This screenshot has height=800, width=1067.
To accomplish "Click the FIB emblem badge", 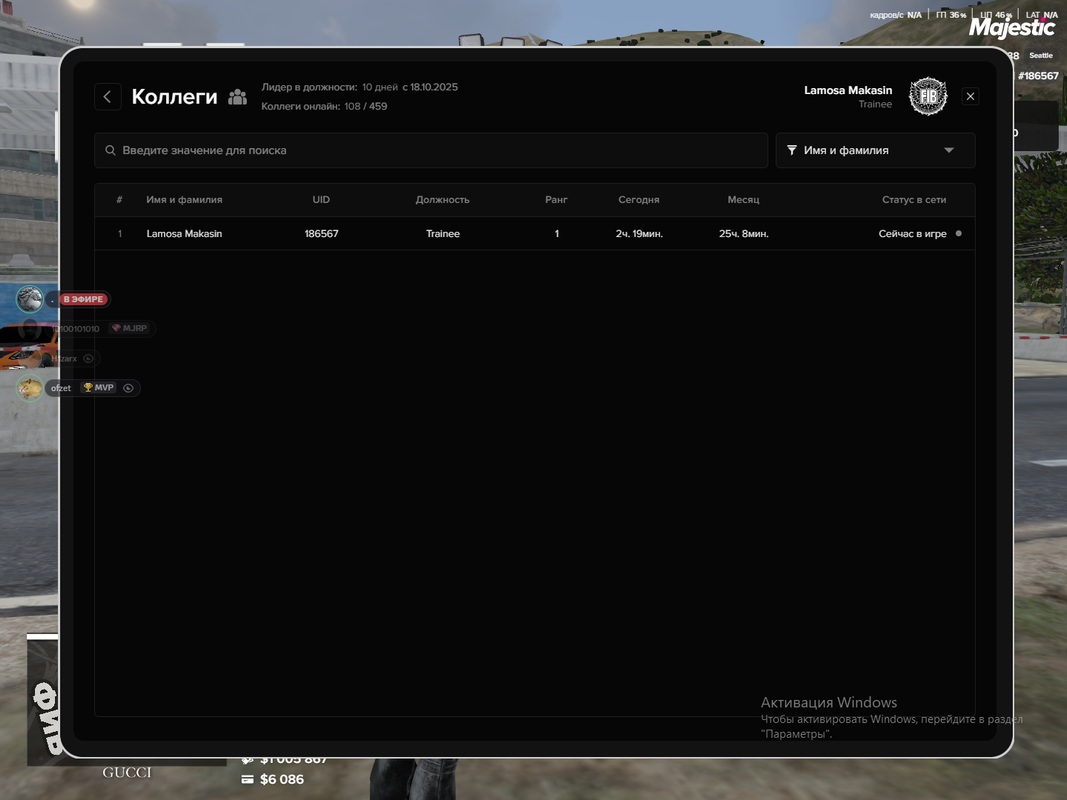I will point(928,96).
